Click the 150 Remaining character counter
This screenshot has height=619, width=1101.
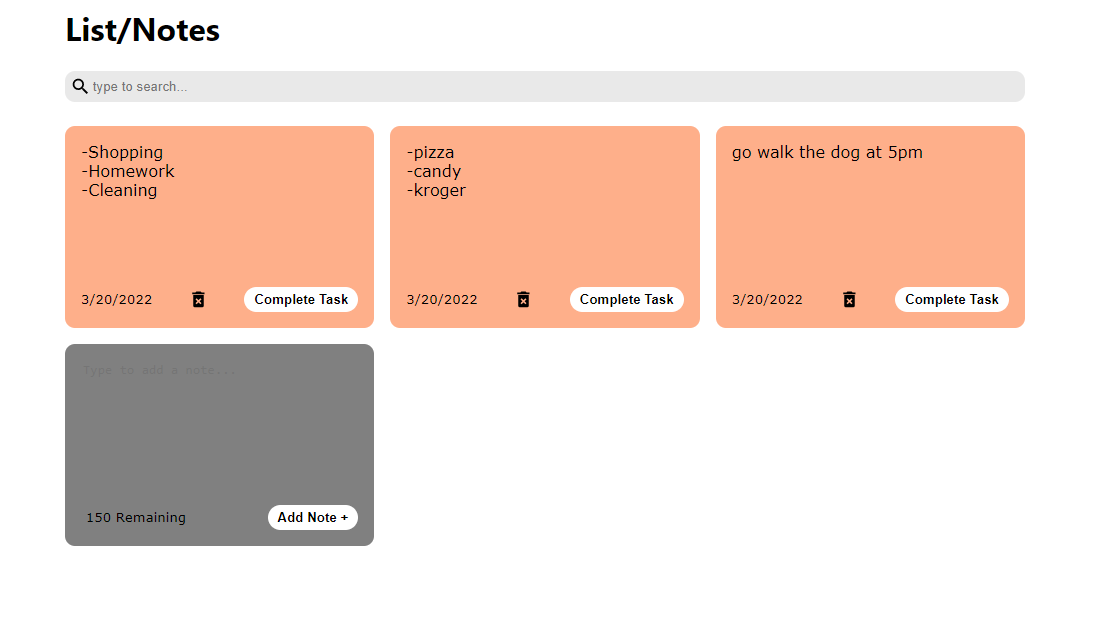click(x=136, y=518)
